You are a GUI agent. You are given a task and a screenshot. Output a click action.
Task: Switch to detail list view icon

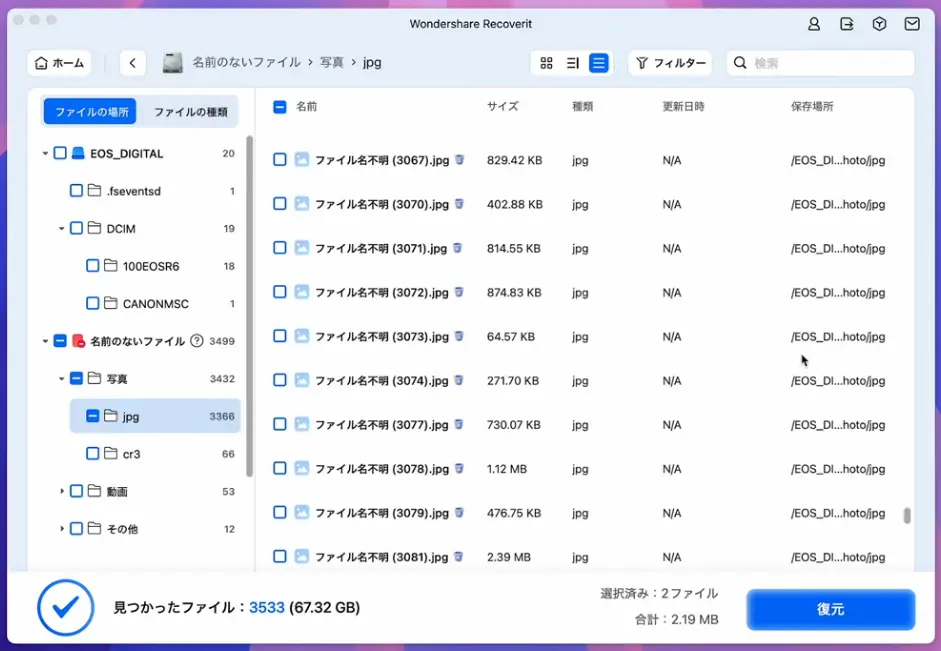573,63
